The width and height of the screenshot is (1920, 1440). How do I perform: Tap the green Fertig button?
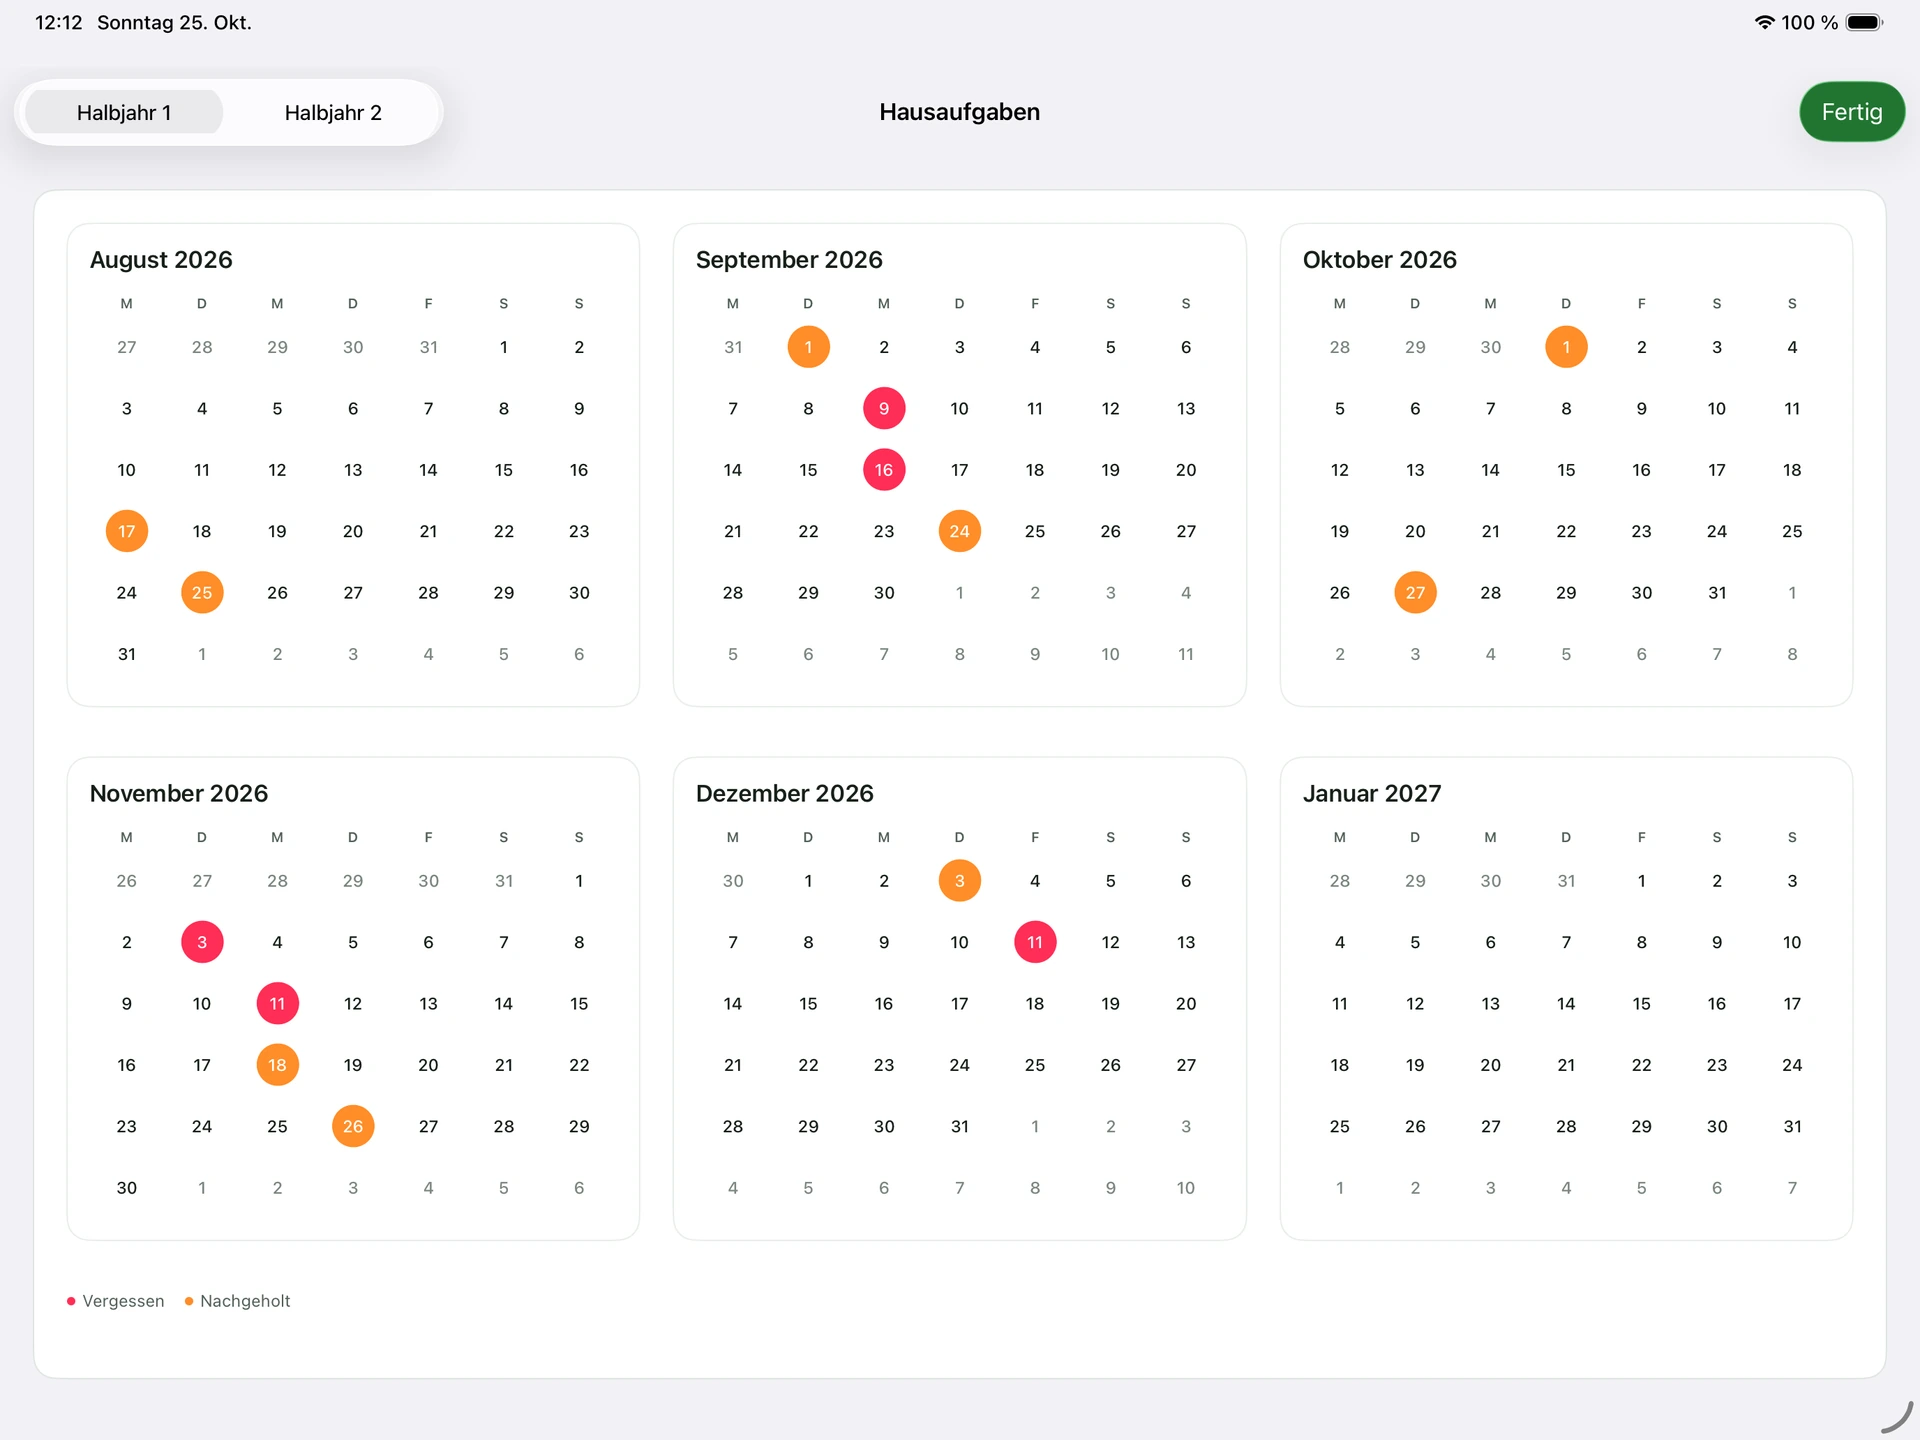click(x=1852, y=112)
